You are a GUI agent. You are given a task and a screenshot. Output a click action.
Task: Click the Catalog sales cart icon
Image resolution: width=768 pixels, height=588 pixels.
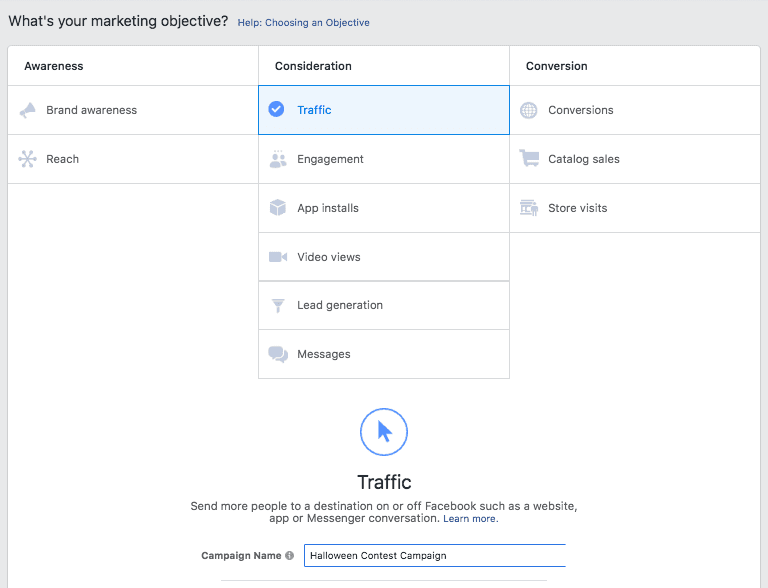pos(529,159)
